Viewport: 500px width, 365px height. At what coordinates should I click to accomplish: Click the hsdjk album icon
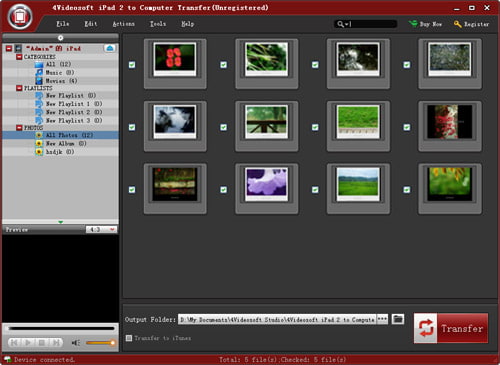point(39,152)
